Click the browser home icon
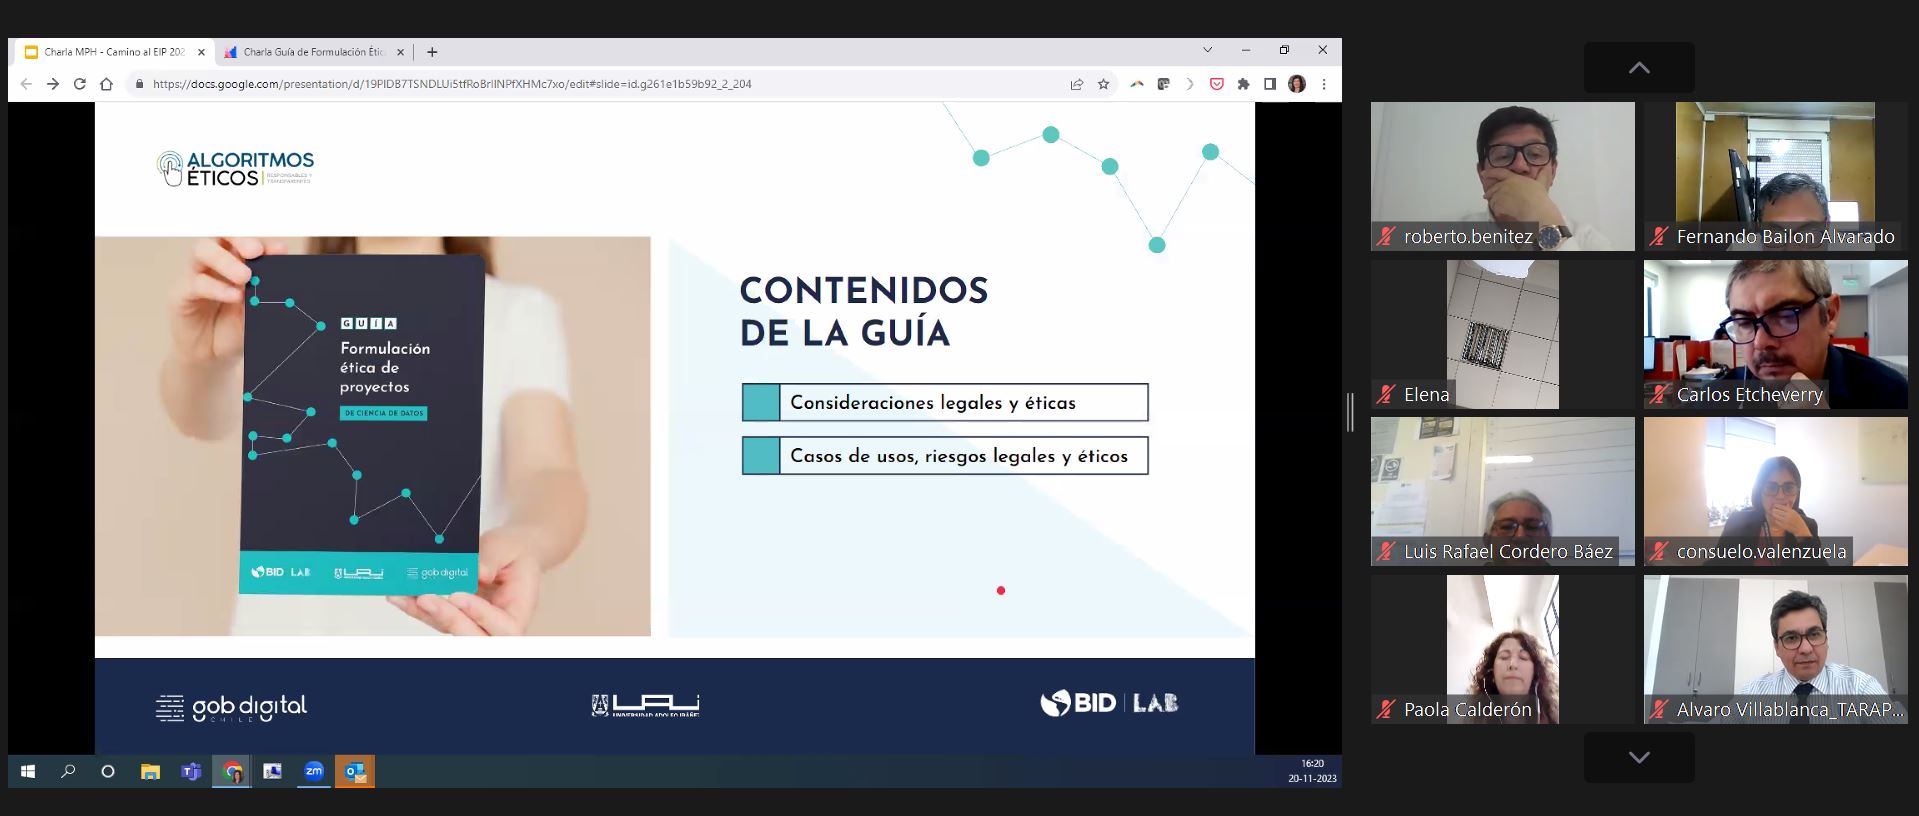 [106, 84]
